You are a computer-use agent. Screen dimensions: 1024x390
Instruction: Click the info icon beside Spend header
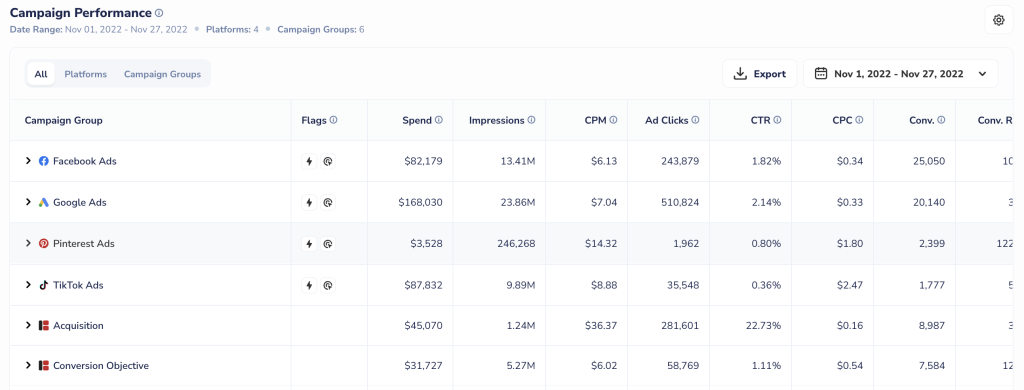pos(439,120)
